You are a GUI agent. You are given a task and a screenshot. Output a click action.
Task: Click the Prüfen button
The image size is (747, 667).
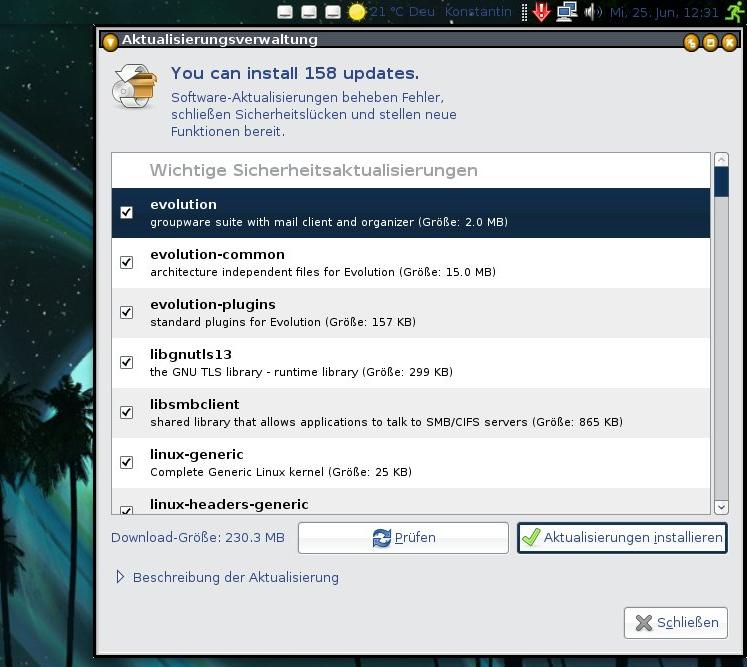[403, 537]
